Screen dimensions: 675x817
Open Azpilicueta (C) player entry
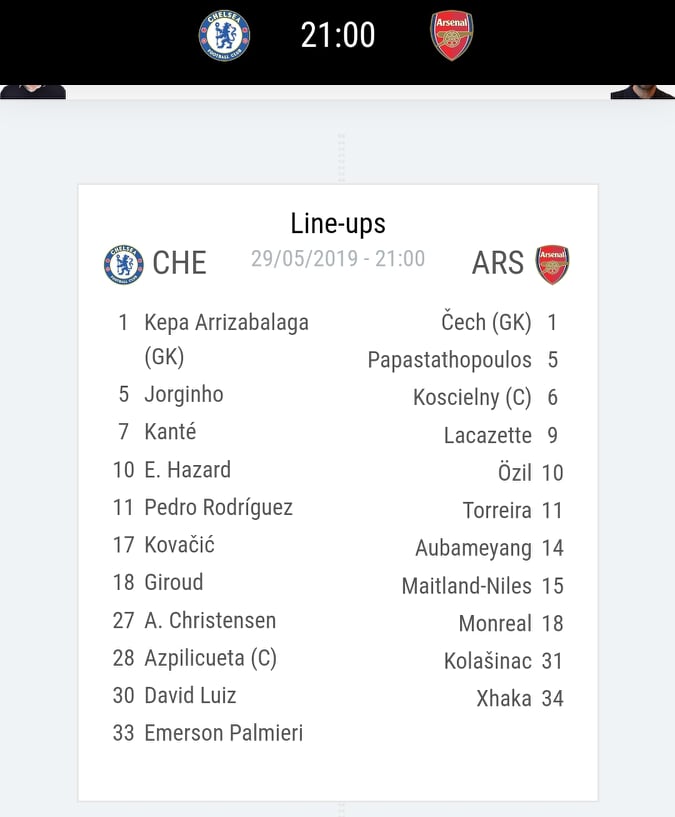coord(211,658)
